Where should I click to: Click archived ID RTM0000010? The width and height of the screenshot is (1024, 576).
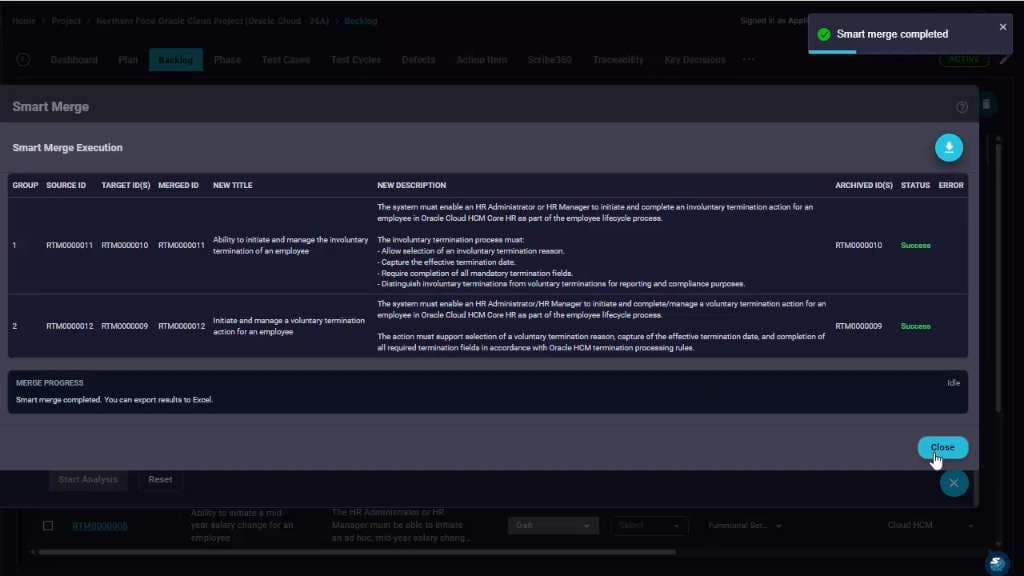858,246
